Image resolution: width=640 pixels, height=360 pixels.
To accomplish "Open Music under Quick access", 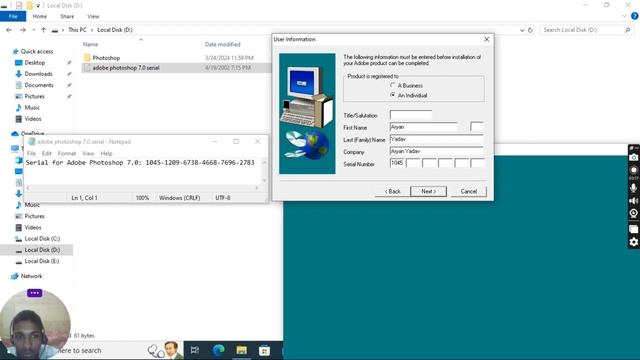I will coord(32,107).
